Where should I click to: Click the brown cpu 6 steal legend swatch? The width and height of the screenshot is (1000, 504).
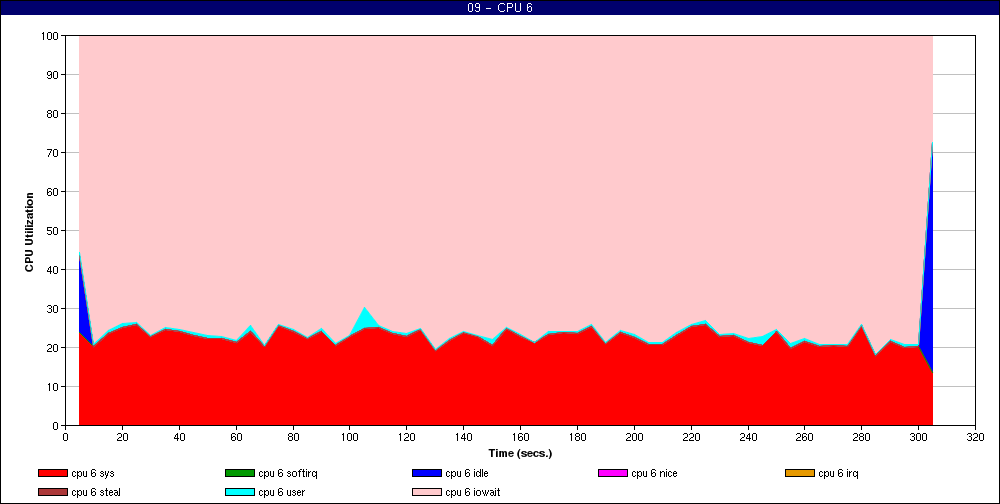pos(52,493)
